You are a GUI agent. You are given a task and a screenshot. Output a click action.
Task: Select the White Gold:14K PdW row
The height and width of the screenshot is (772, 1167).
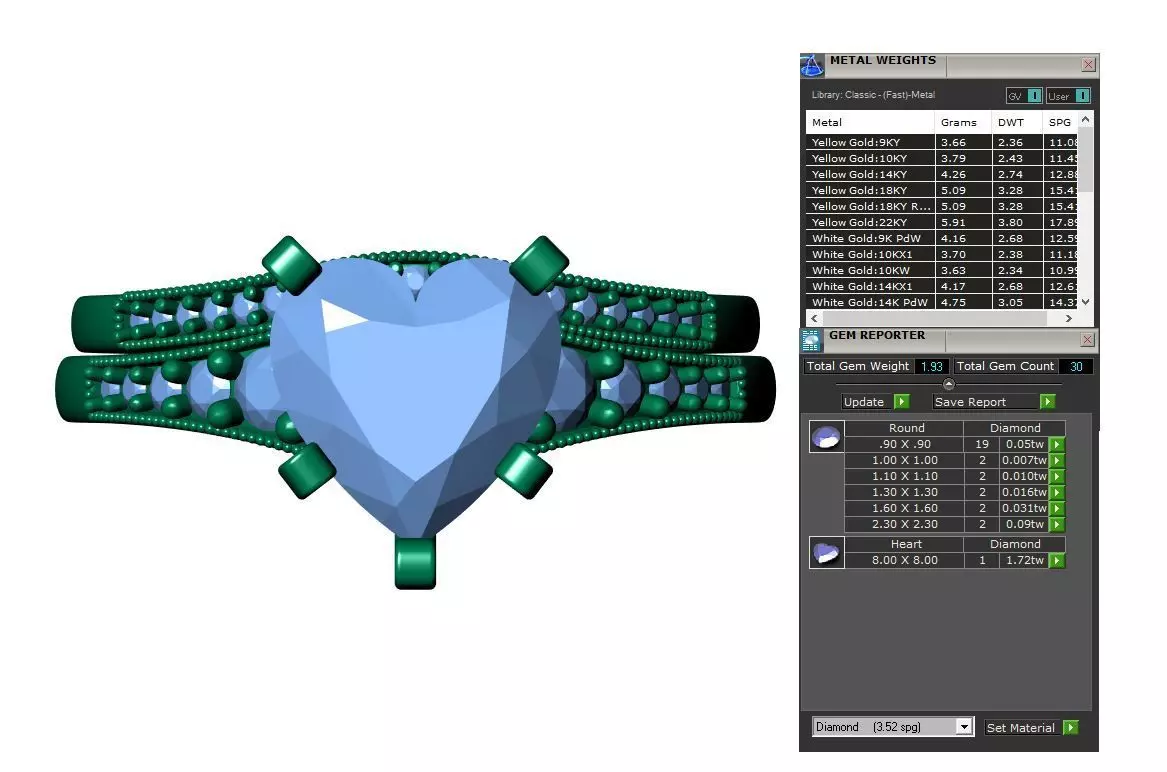point(941,302)
